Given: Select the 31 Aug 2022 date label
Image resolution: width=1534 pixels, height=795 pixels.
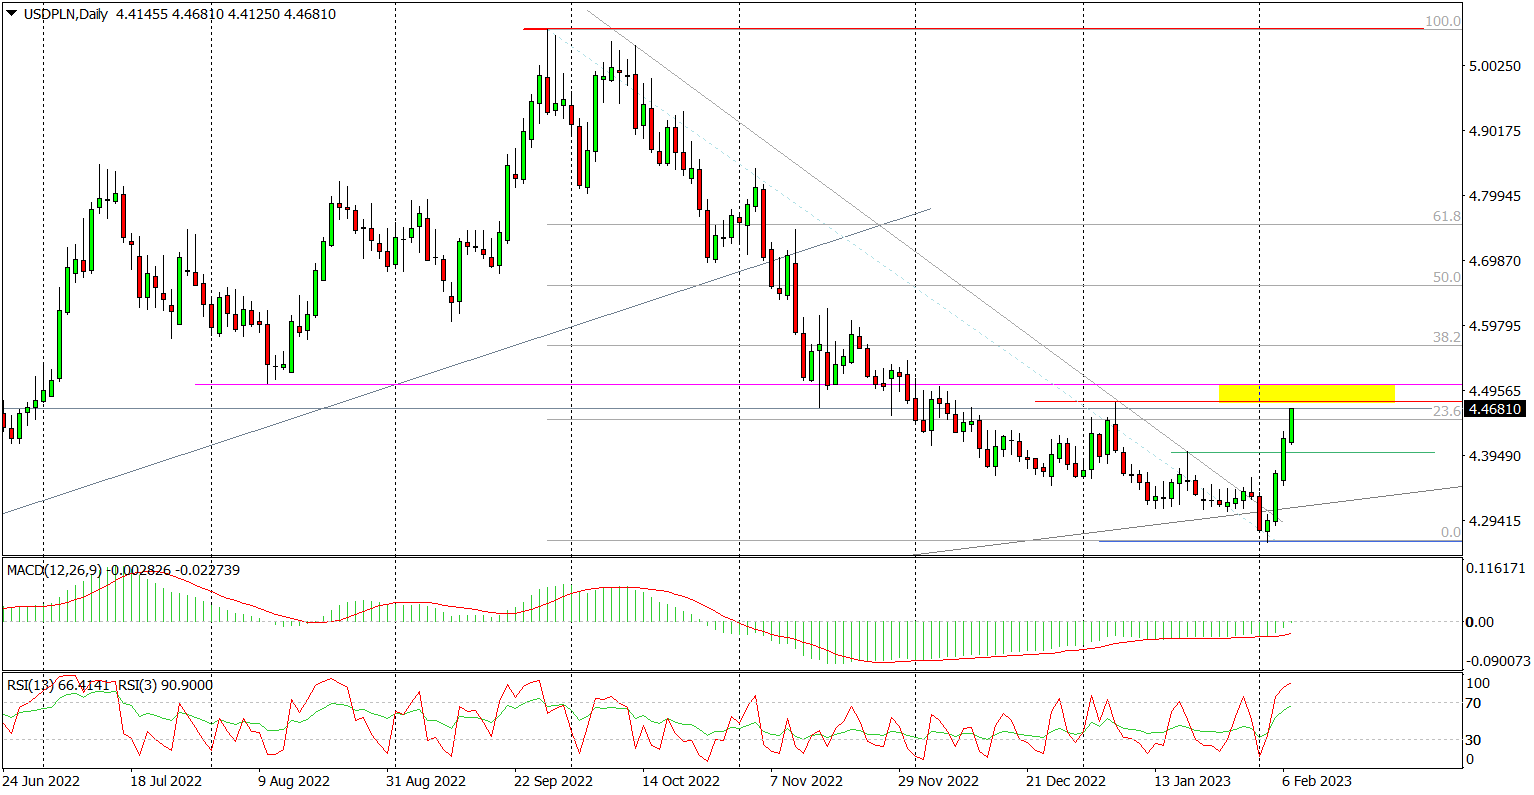Looking at the screenshot, I should pyautogui.click(x=425, y=779).
